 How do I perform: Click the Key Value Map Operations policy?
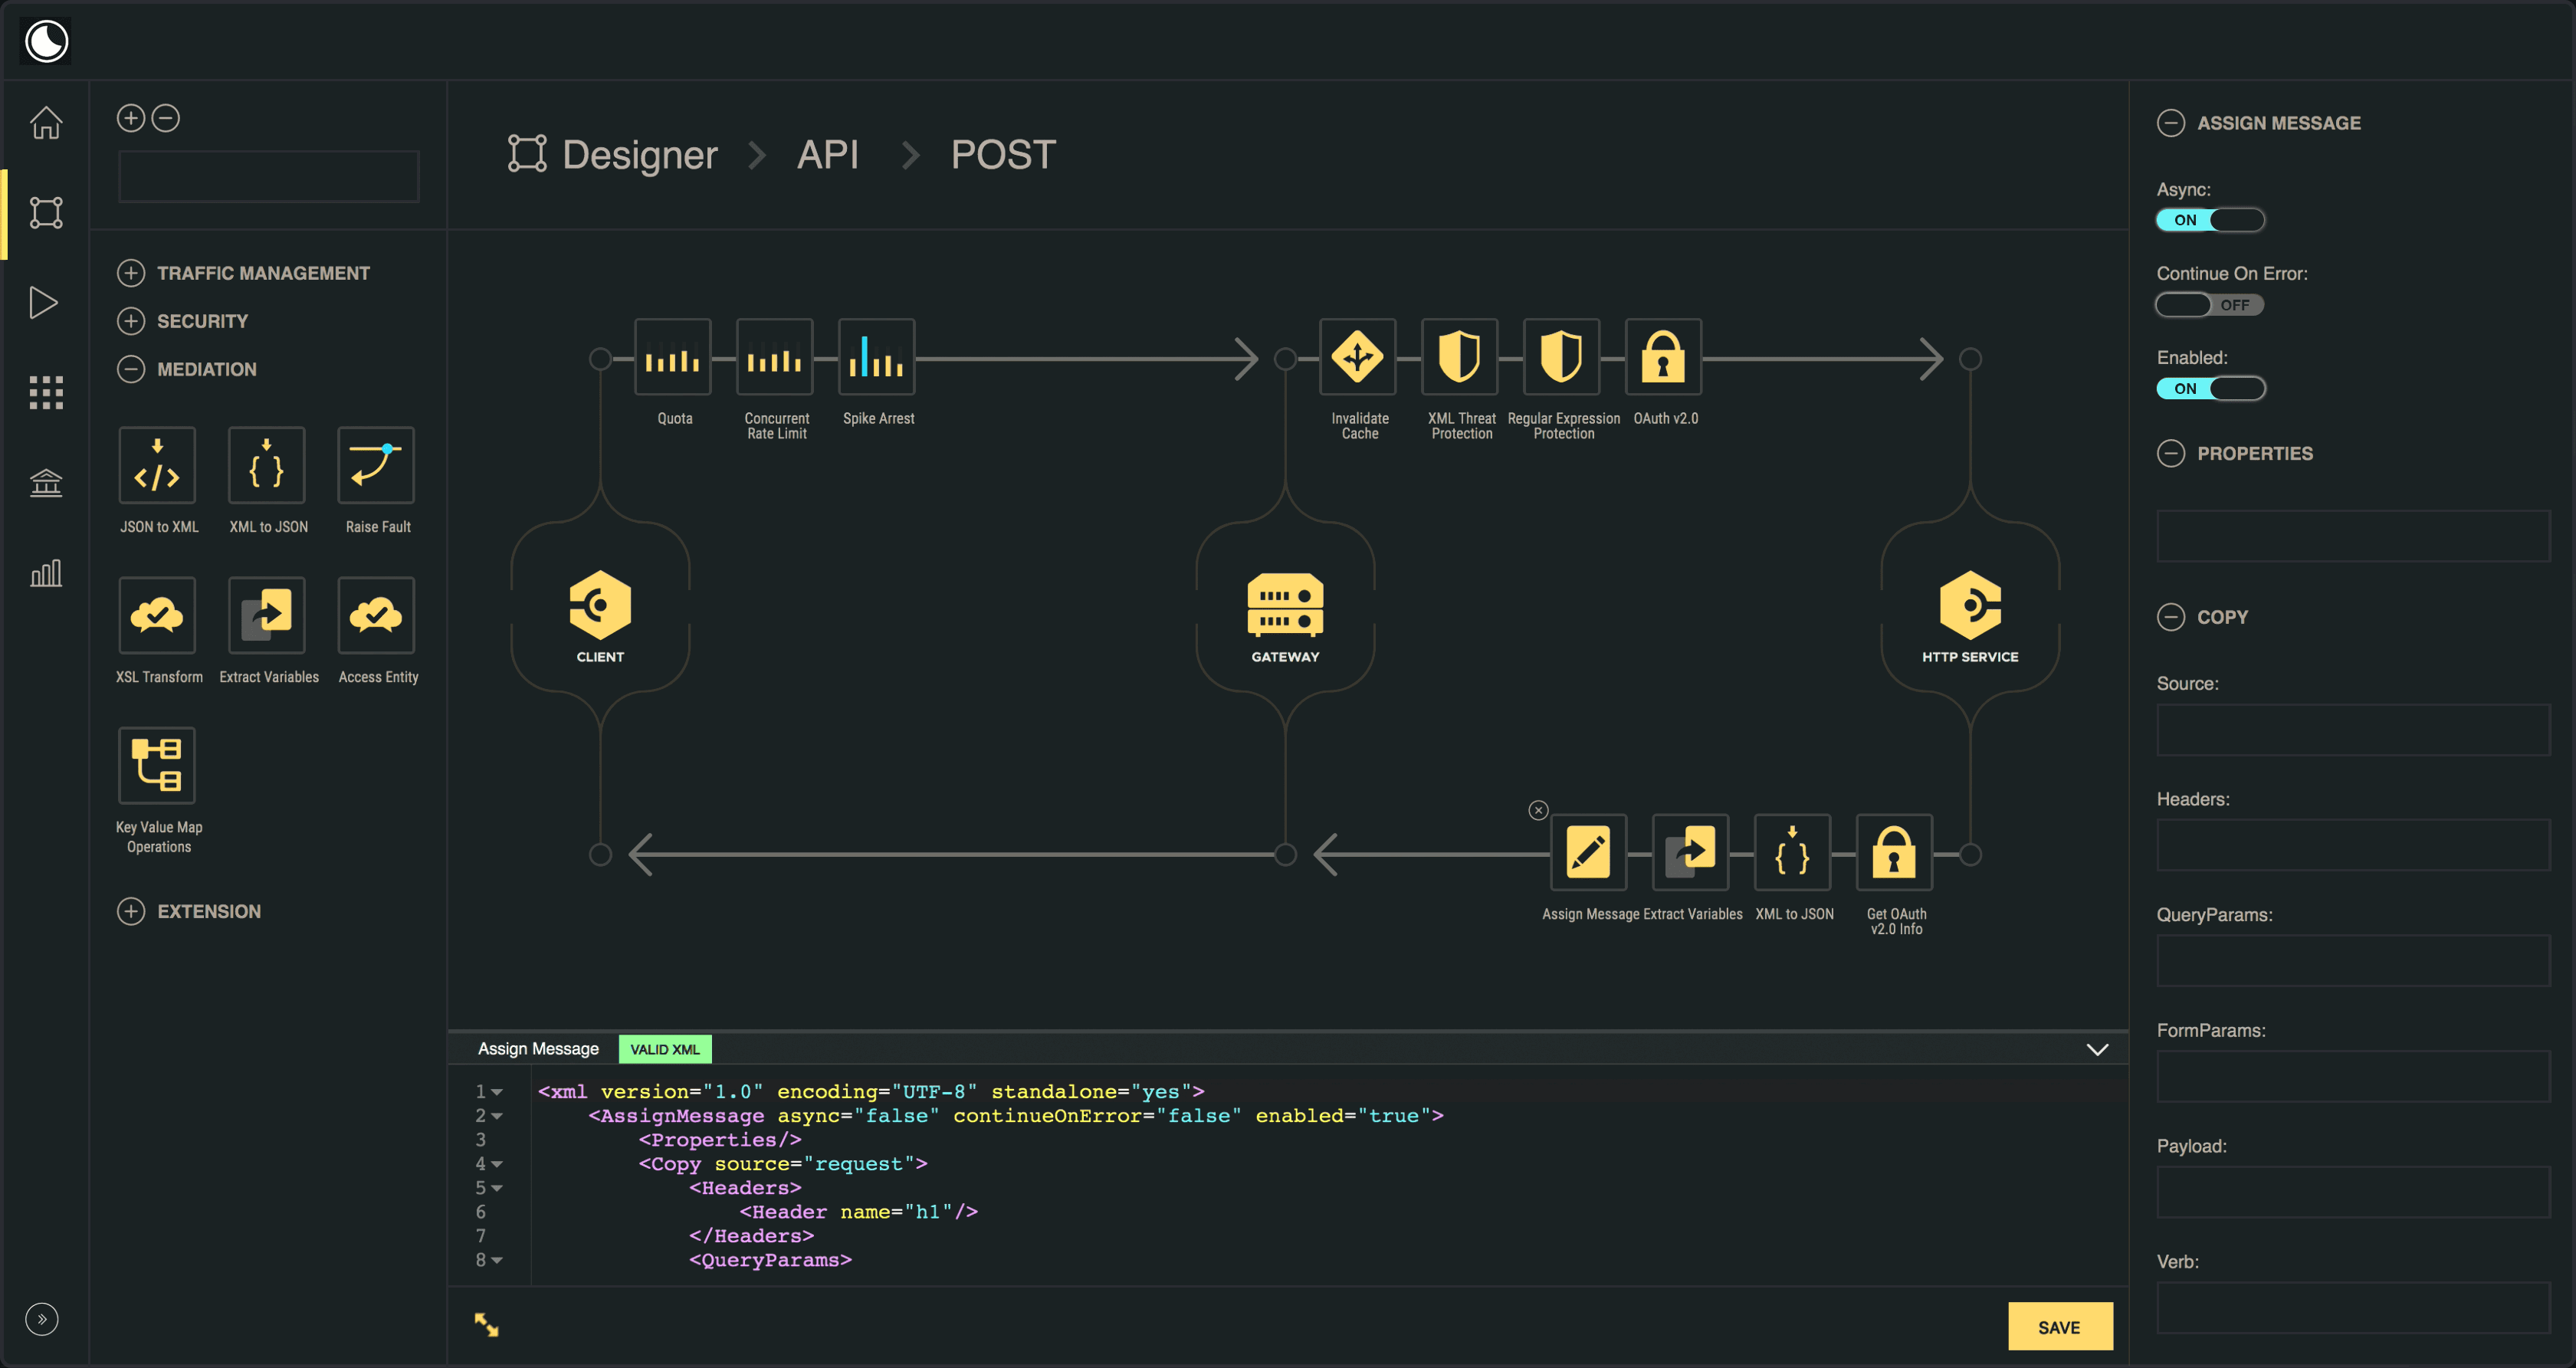(x=157, y=765)
